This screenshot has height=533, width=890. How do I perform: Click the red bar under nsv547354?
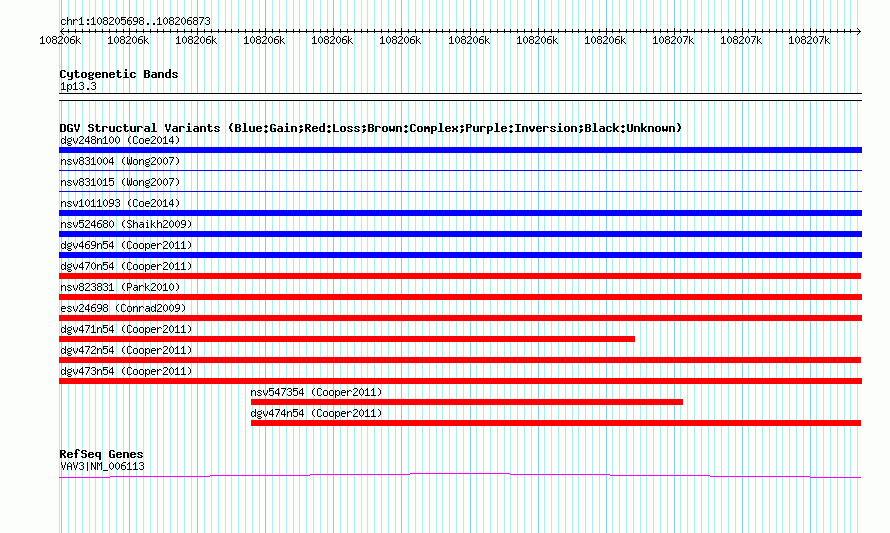tap(467, 402)
